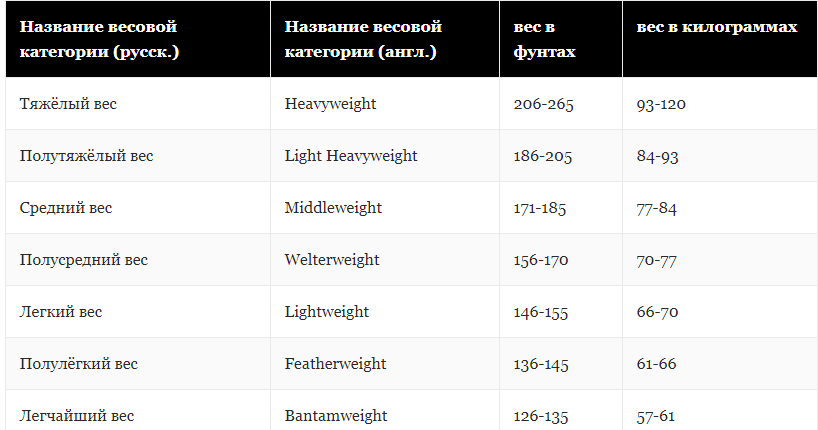Click the 186-205 pounds value
818x430 pixels.
[543, 156]
